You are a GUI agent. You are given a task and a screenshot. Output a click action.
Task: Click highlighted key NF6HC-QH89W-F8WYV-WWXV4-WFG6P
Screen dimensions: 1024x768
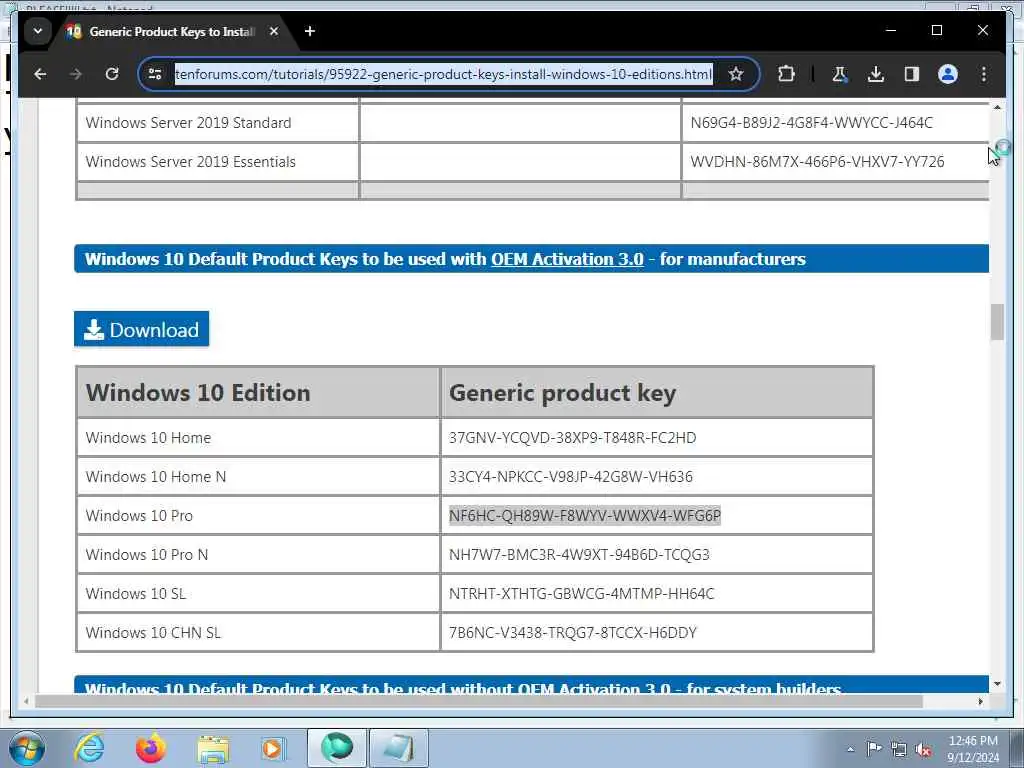point(584,516)
